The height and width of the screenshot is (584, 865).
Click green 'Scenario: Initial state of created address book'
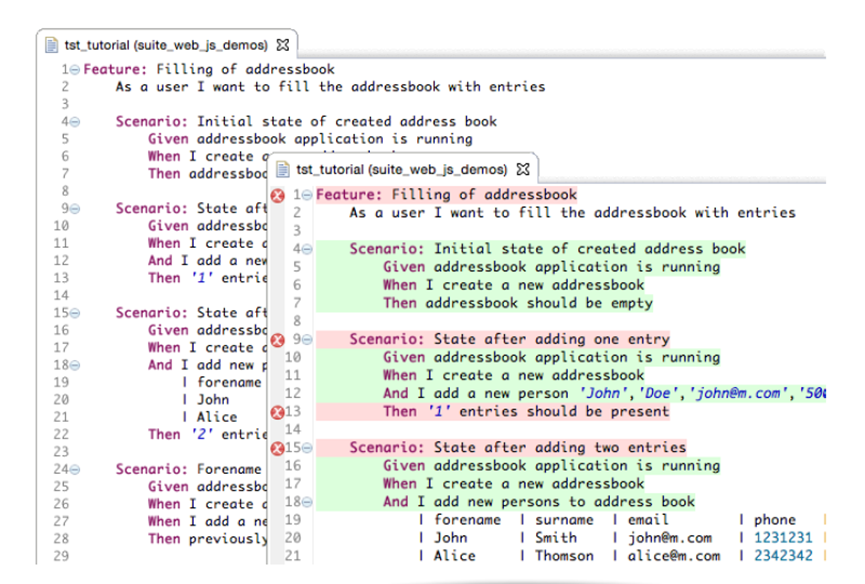click(547, 249)
